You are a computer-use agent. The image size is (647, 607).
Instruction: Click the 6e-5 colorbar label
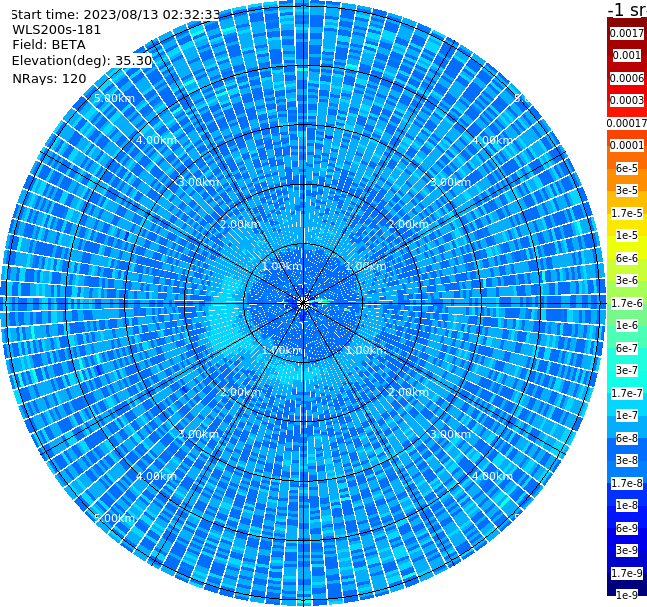pos(627,168)
